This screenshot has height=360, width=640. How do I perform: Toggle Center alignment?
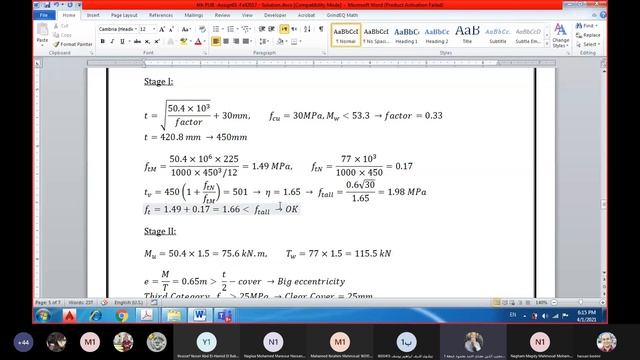tap(226, 41)
